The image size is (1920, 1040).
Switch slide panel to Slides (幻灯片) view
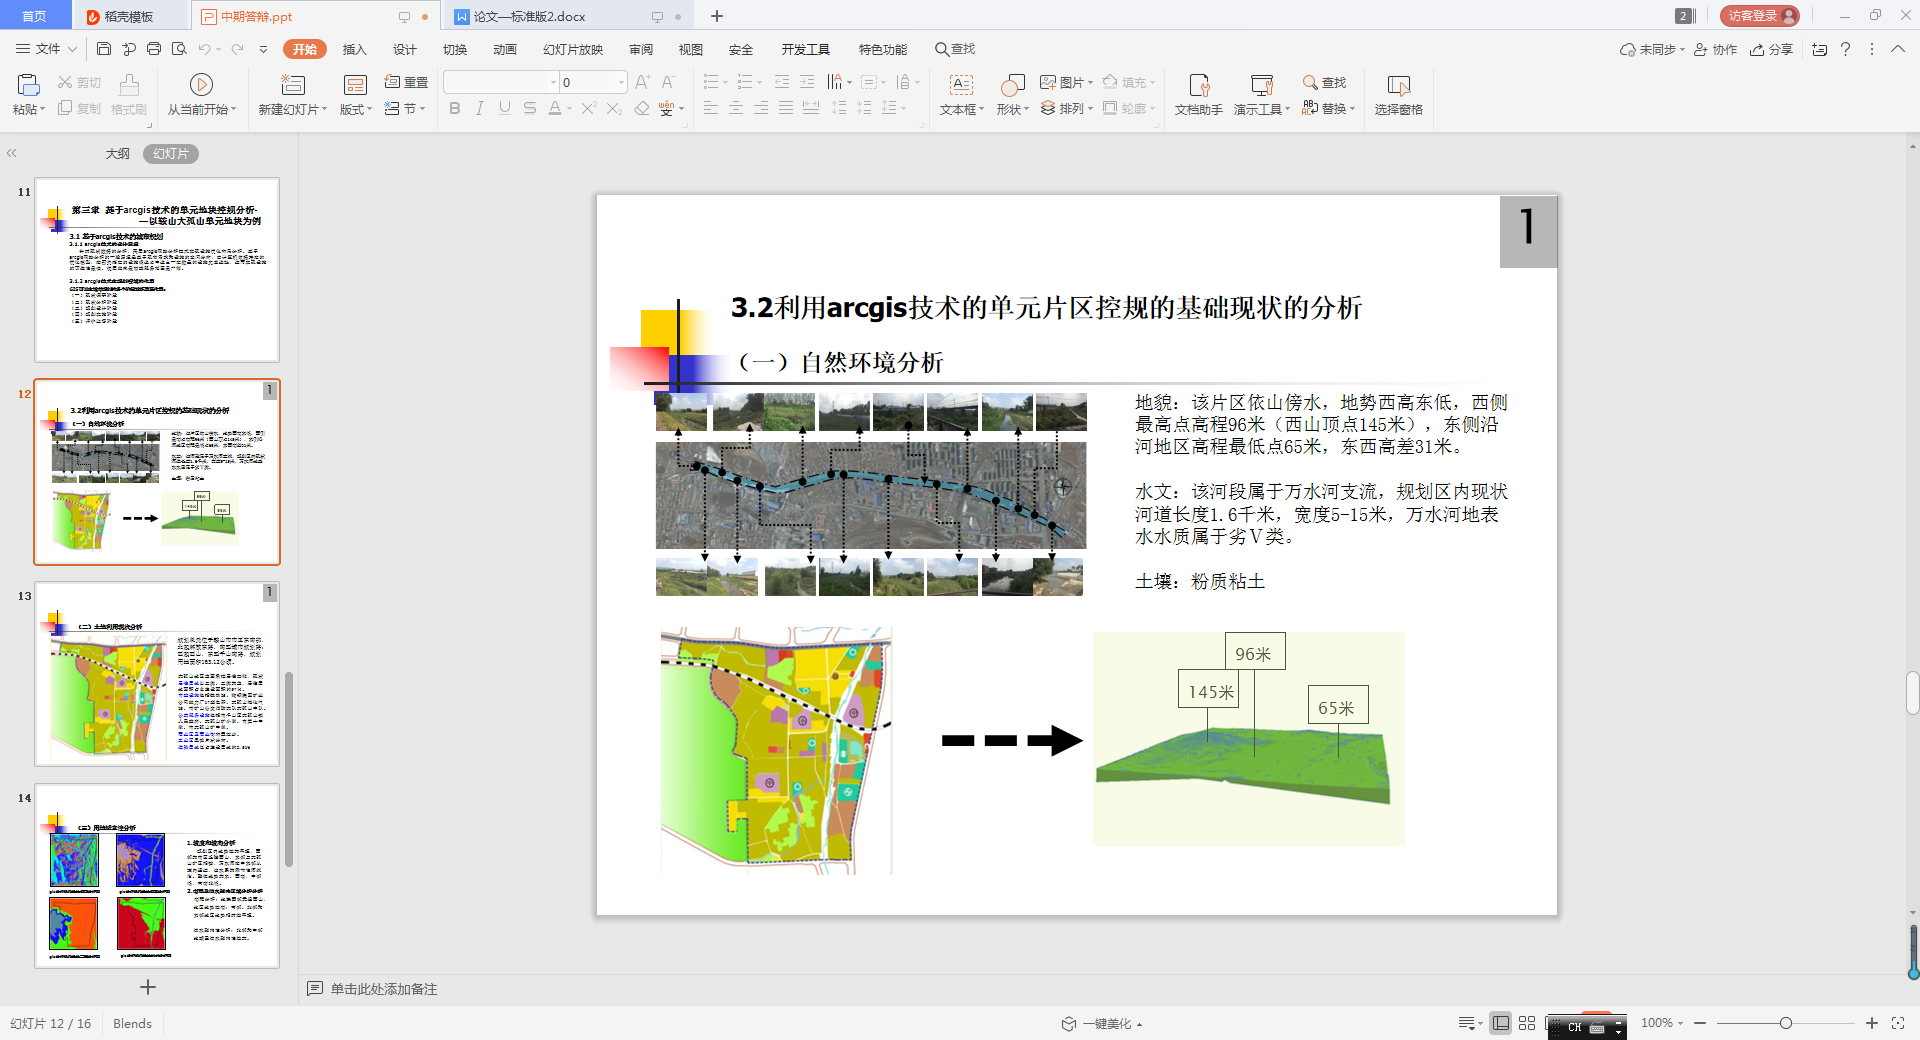tap(171, 153)
